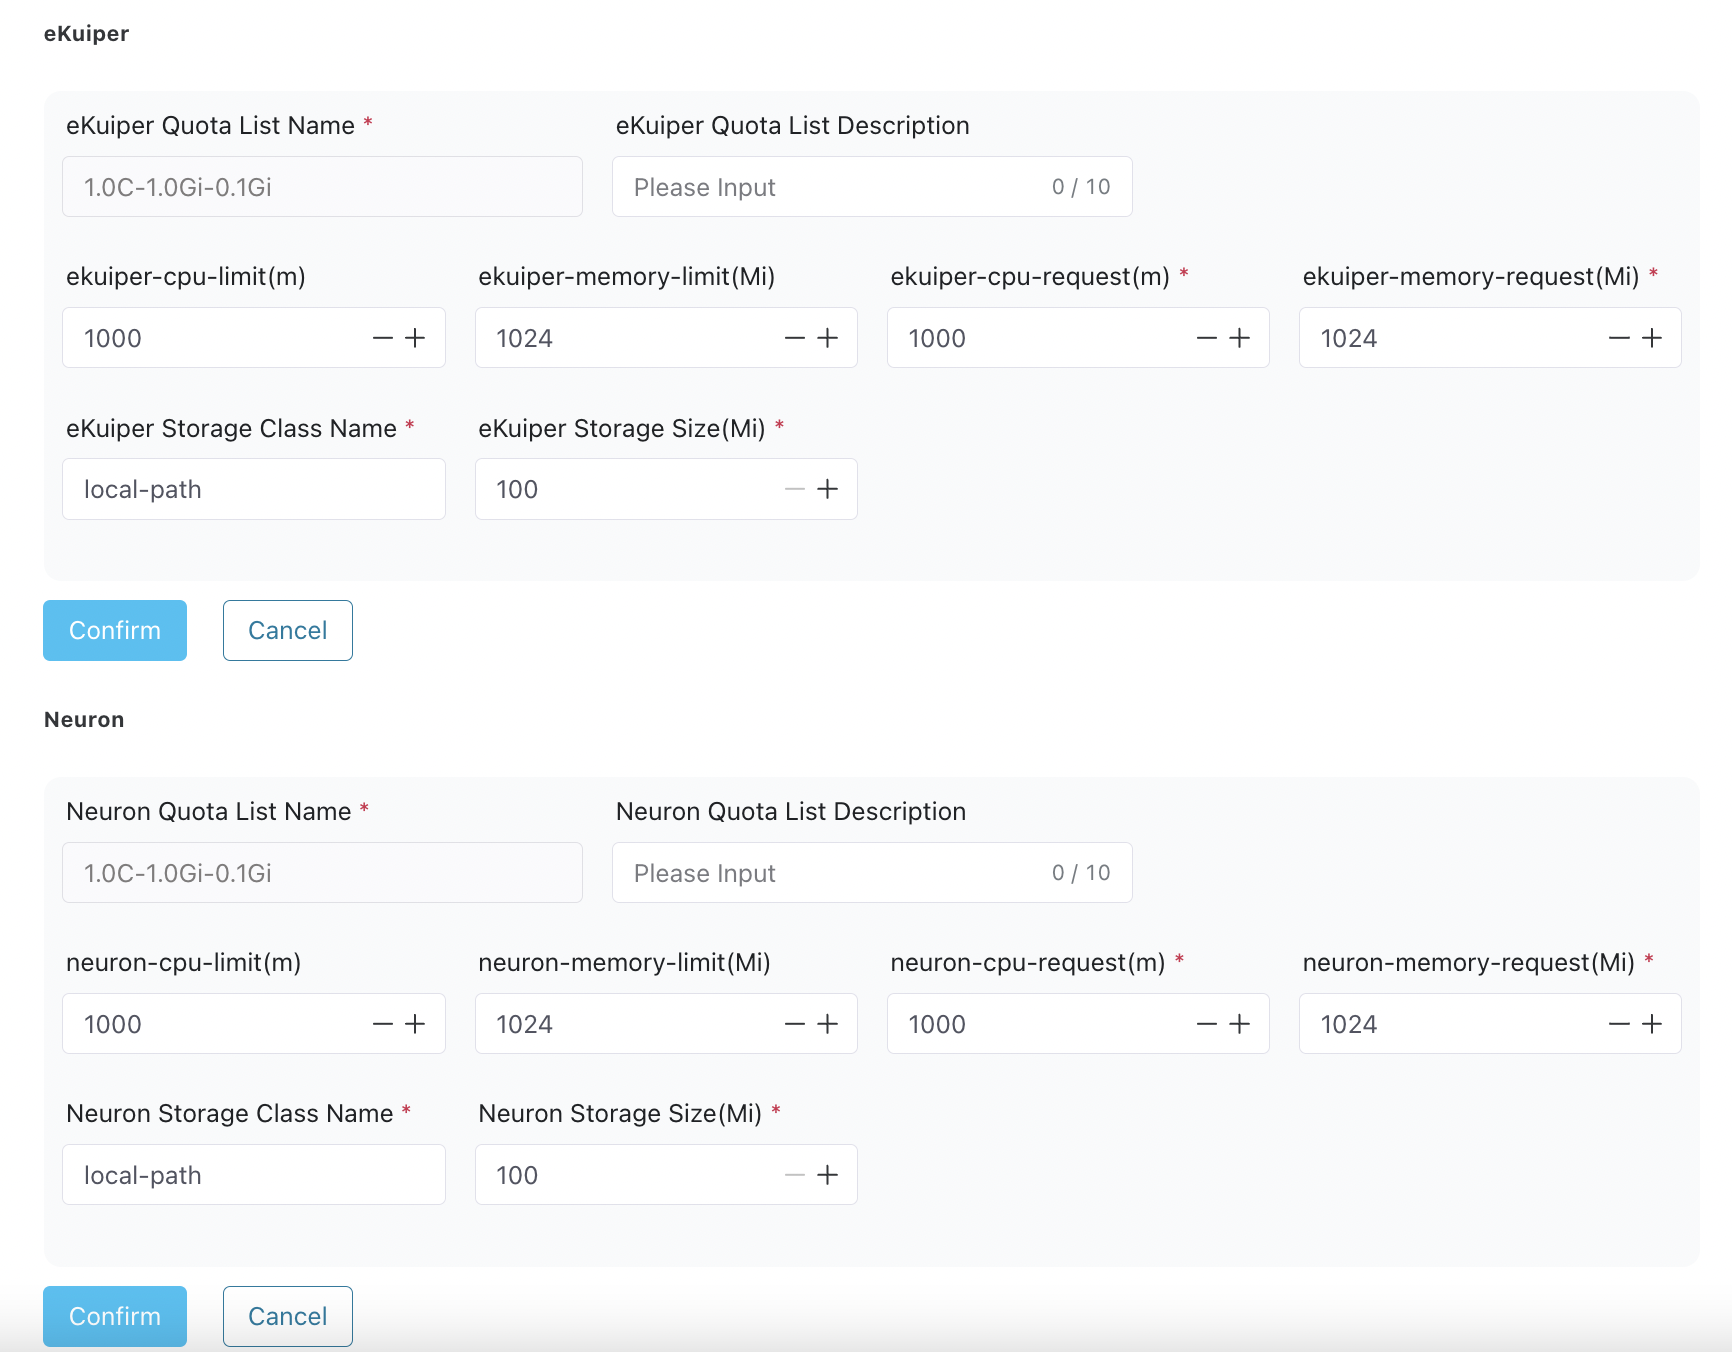Decrease neuron-cpu-limit with minus icon
Screen dimensions: 1732x1352
[382, 1024]
